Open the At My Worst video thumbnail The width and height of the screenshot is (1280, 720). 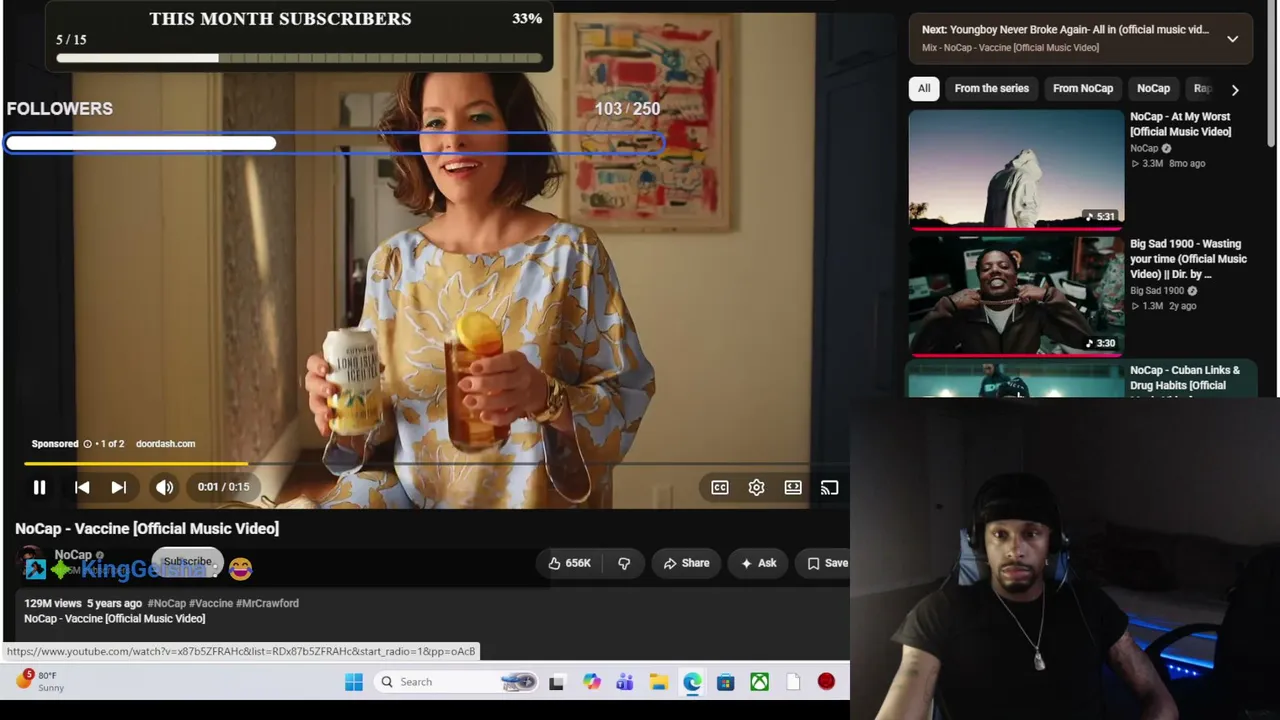(1016, 168)
